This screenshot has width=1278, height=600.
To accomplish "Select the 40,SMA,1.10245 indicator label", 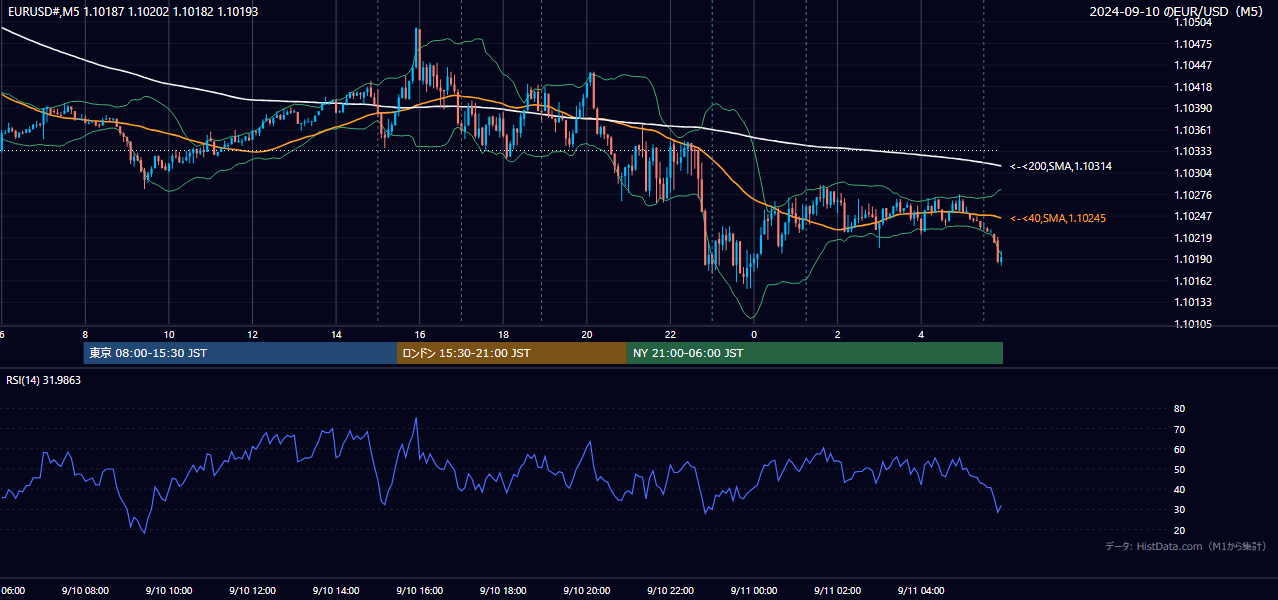I will click(x=1058, y=218).
